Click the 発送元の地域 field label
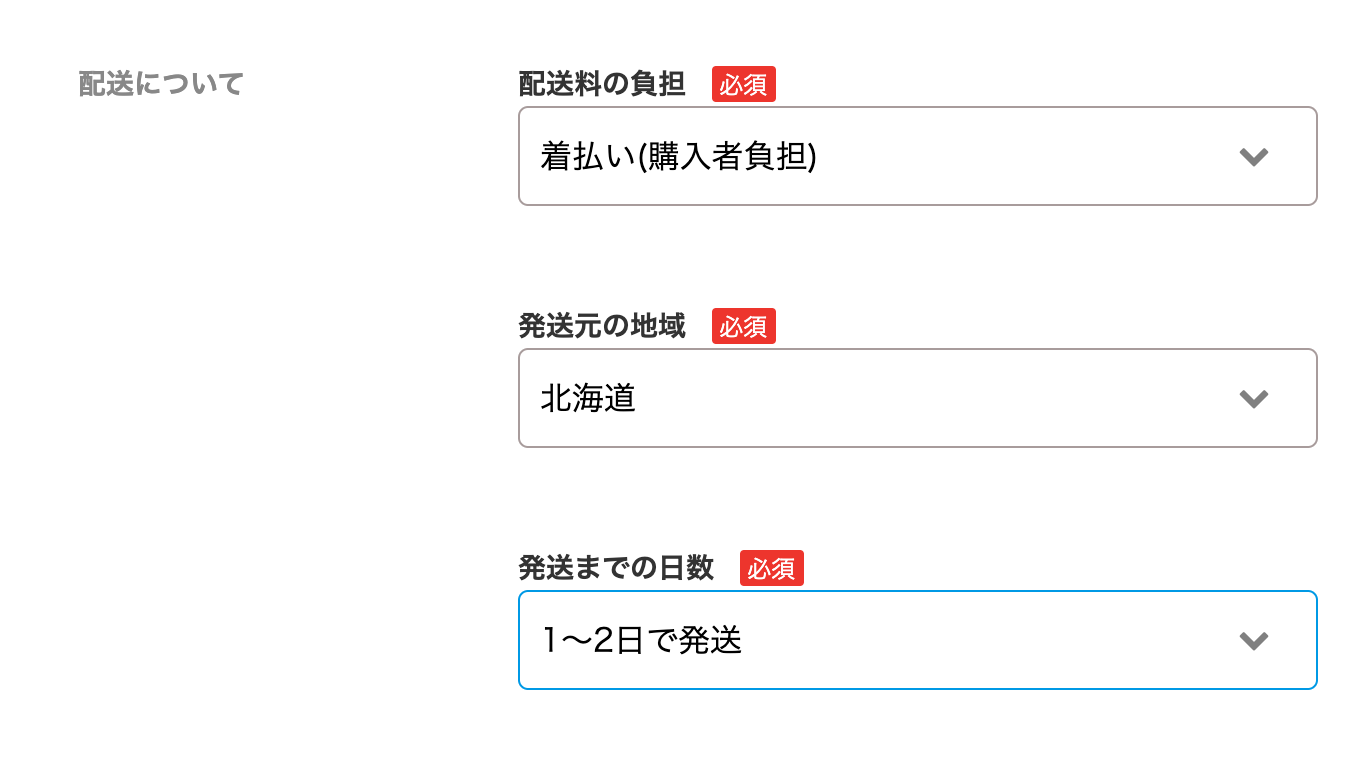Image resolution: width=1372 pixels, height=764 pixels. (601, 326)
